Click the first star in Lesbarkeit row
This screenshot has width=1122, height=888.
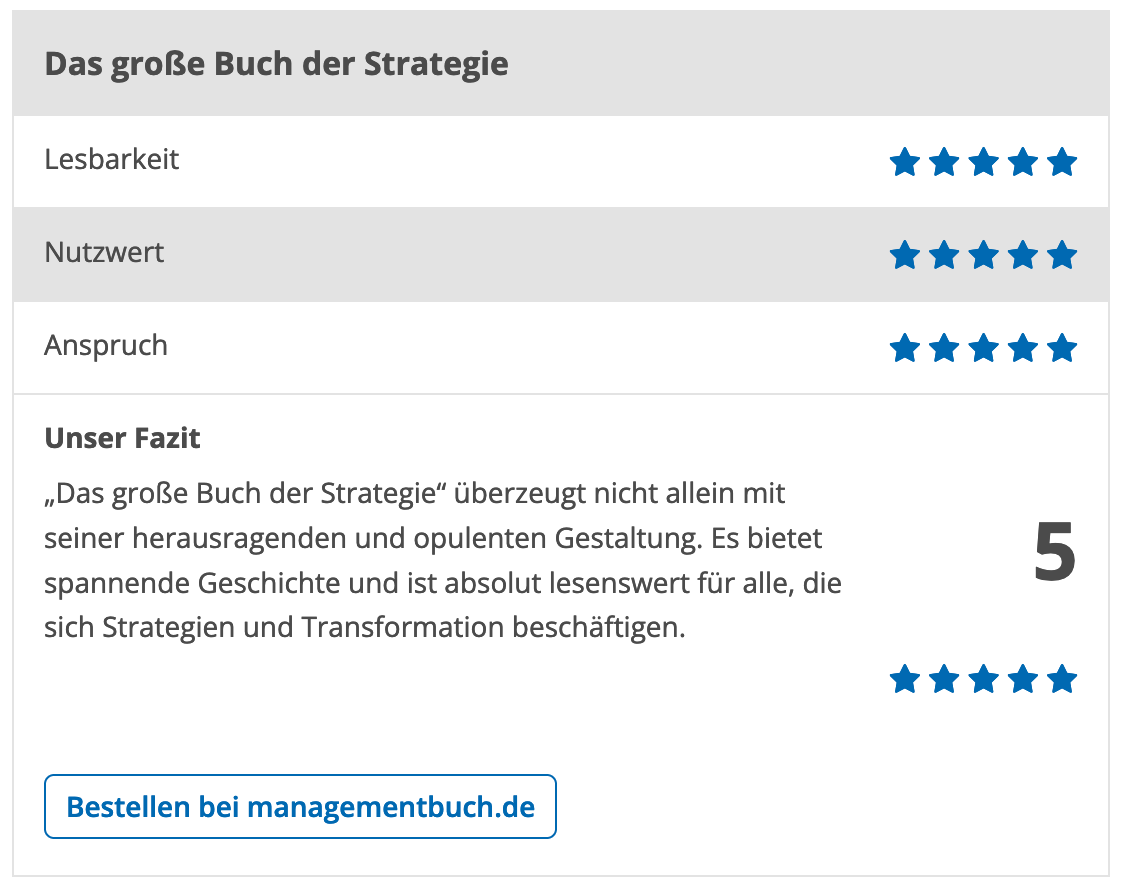904,162
